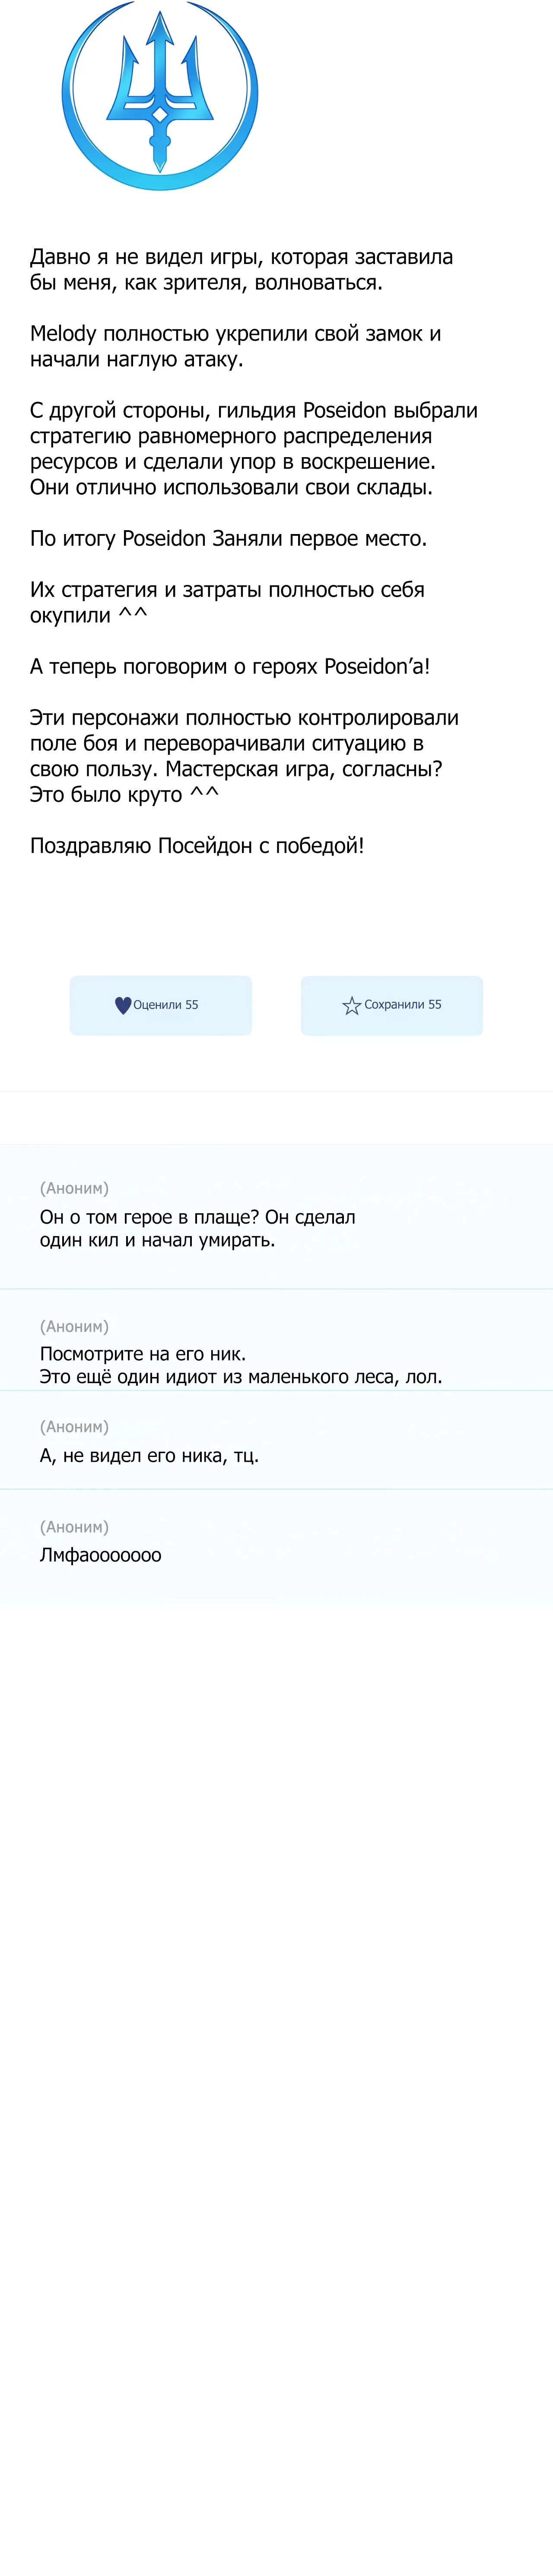
Task: Select Аноним author above the Посмотрите comment
Action: click(74, 1326)
